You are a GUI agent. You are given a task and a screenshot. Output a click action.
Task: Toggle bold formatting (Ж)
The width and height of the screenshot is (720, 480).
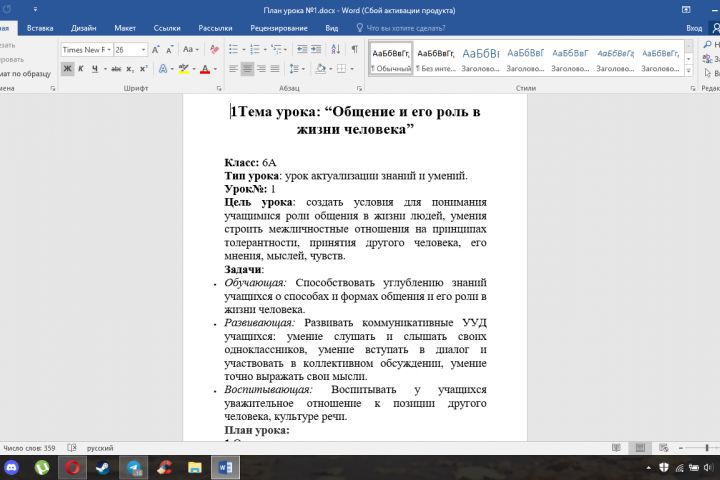(68, 69)
